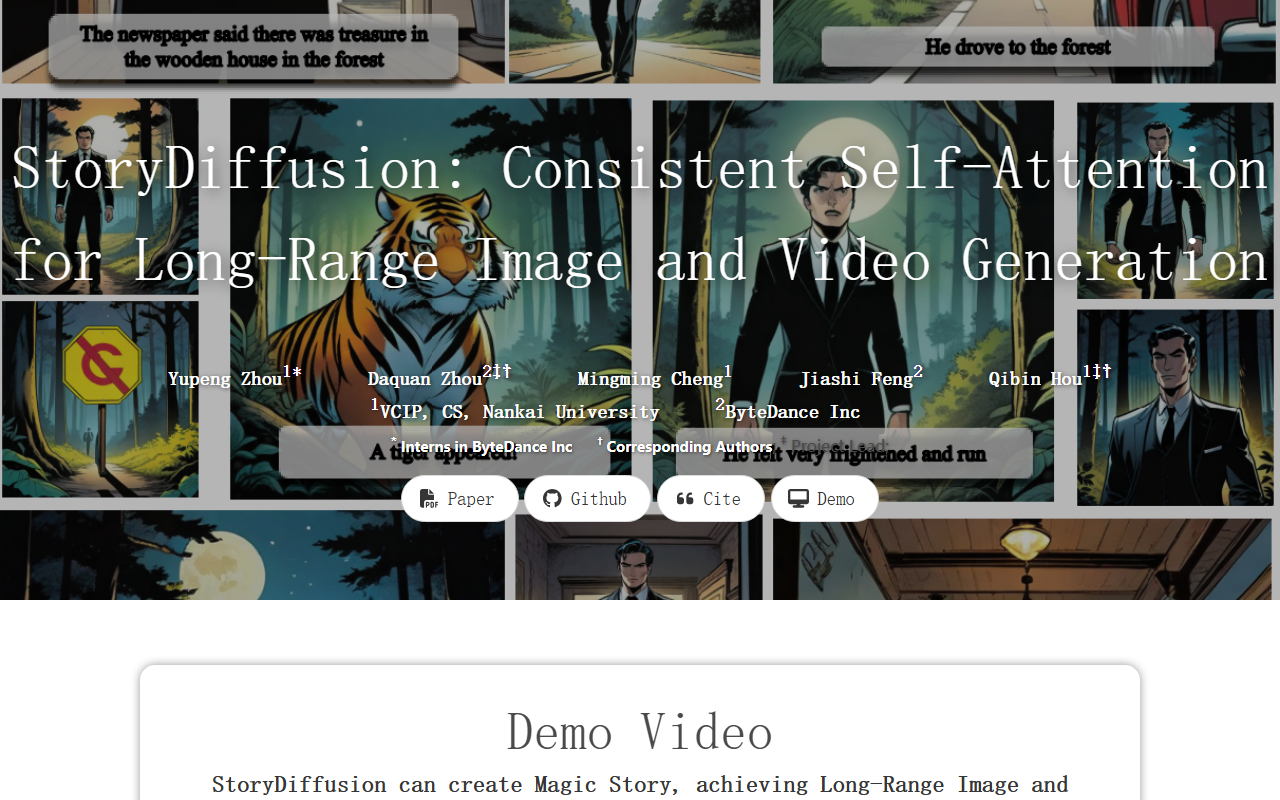Click the 'ByteDance Inc' affiliation text
The image size is (1280, 800).
[x=793, y=412]
